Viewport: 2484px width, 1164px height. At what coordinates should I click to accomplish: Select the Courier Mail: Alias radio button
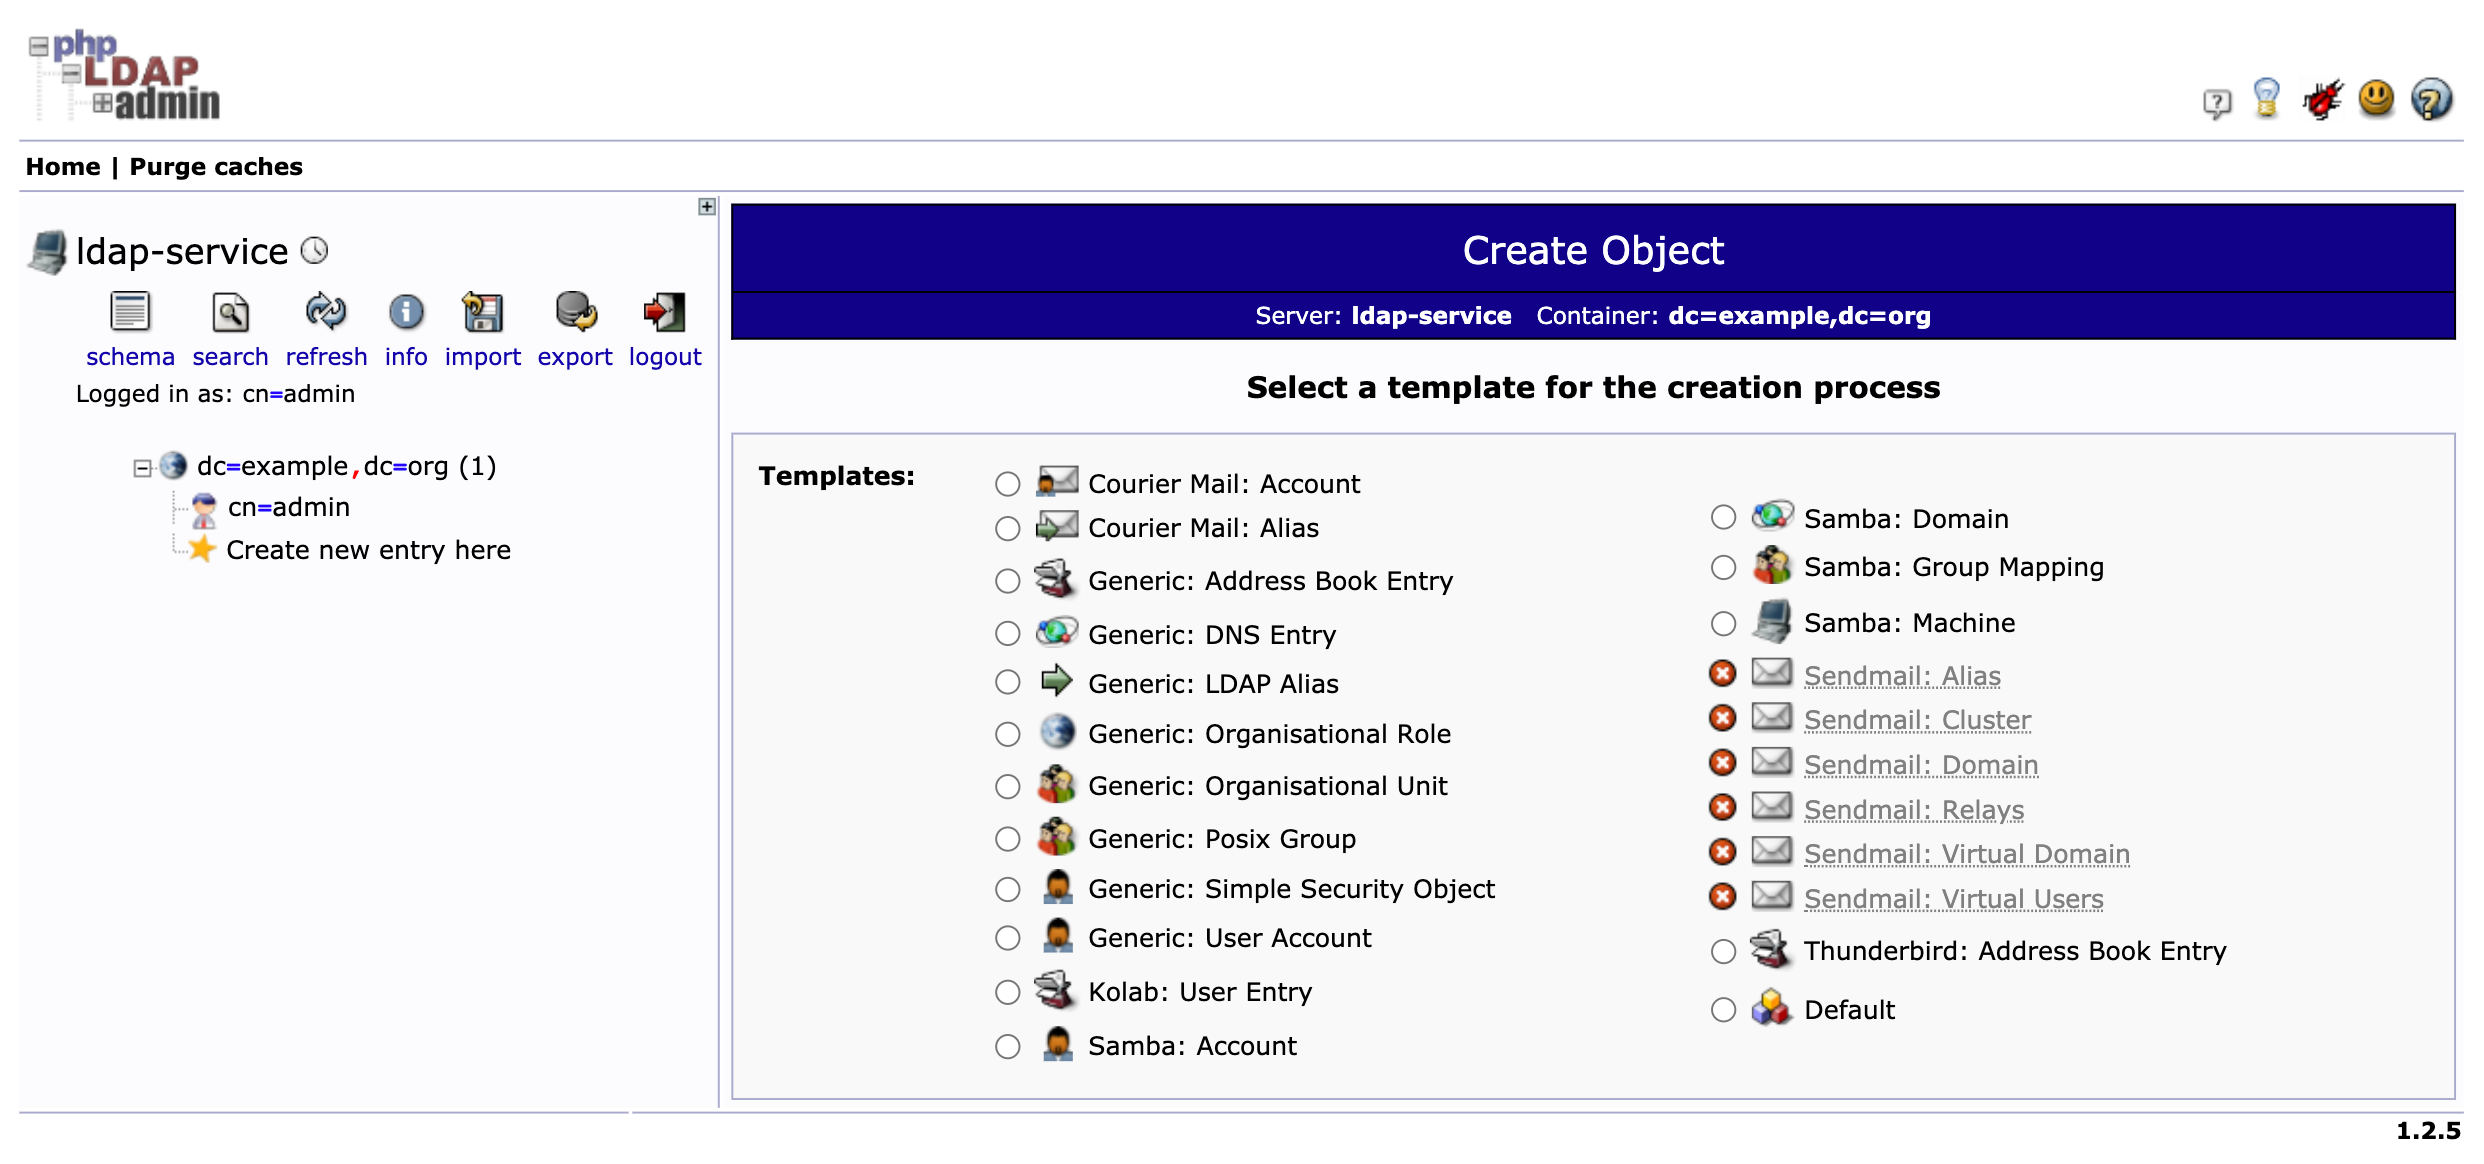click(x=1007, y=528)
